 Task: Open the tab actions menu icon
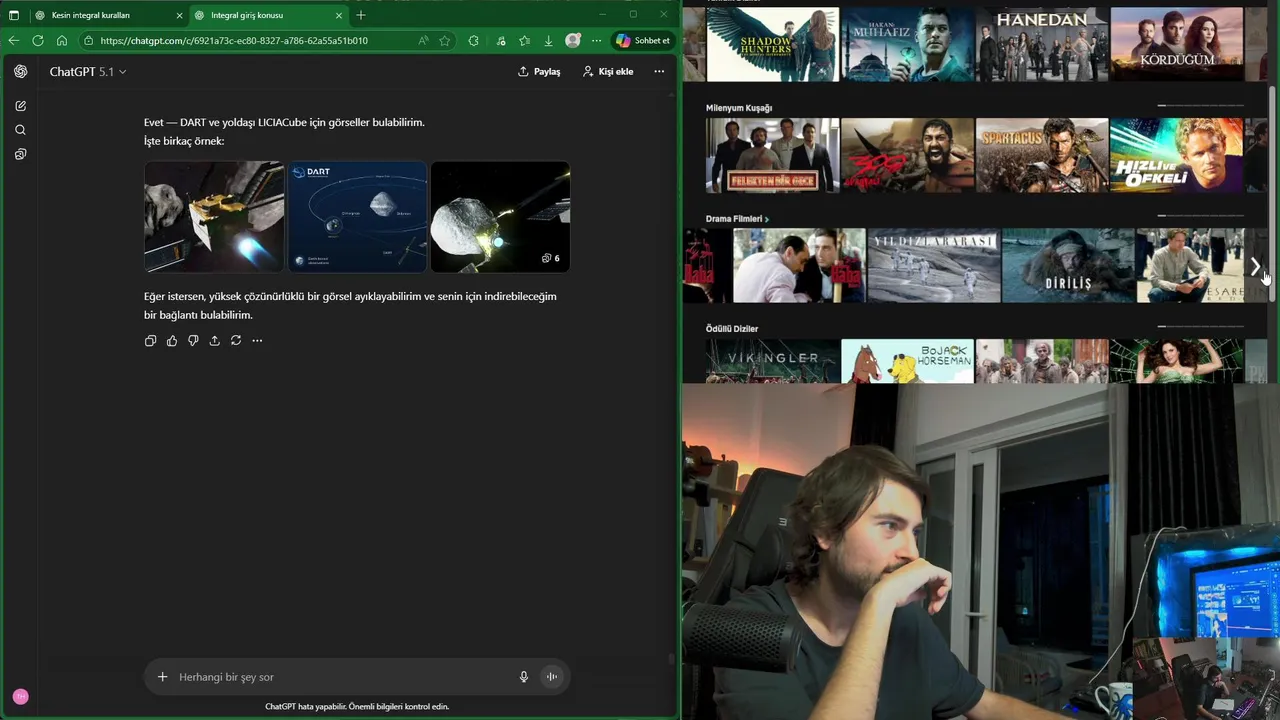[14, 15]
